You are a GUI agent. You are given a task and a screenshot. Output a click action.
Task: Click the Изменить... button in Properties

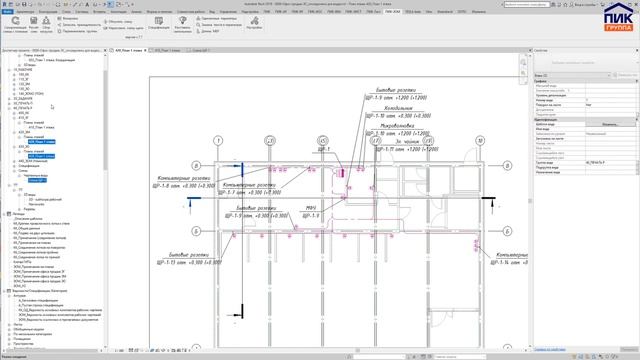[x=611, y=124]
